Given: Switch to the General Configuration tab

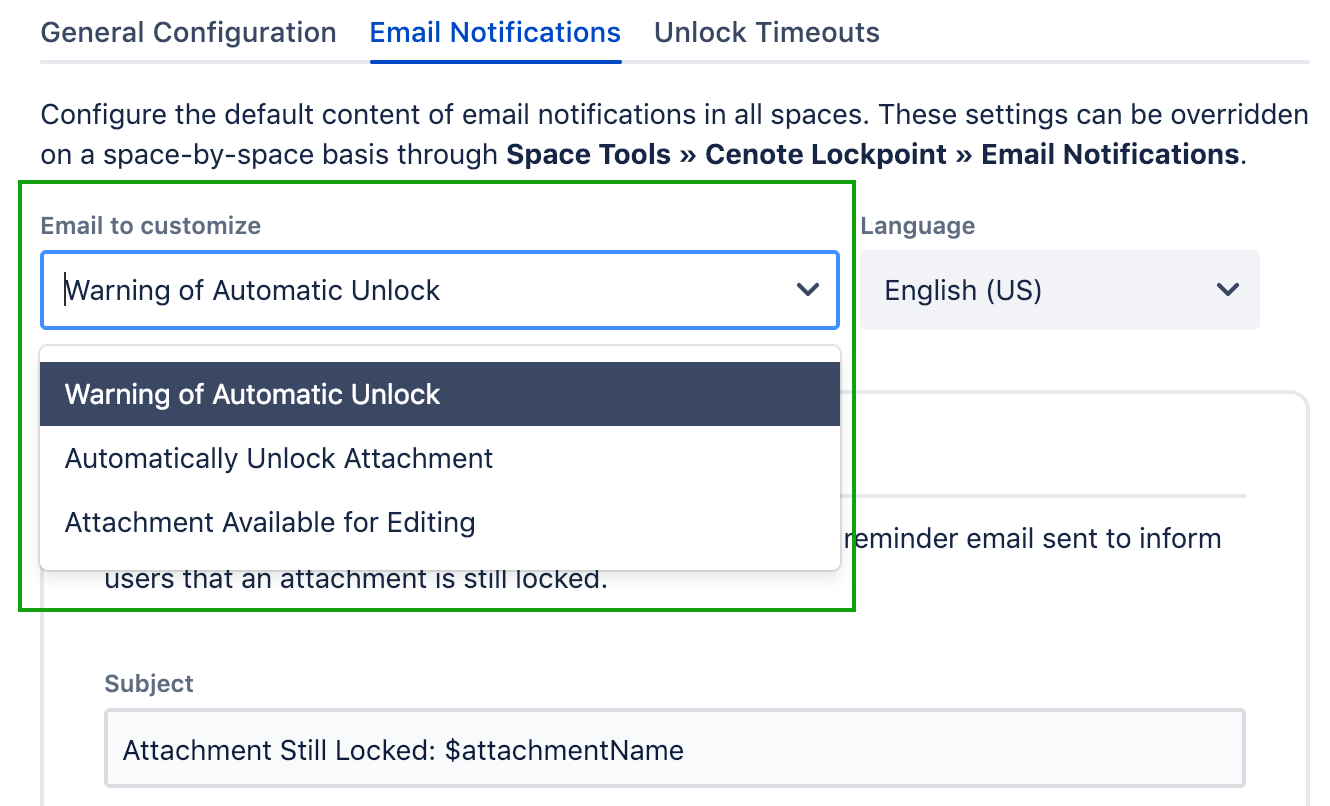Looking at the screenshot, I should point(188,33).
